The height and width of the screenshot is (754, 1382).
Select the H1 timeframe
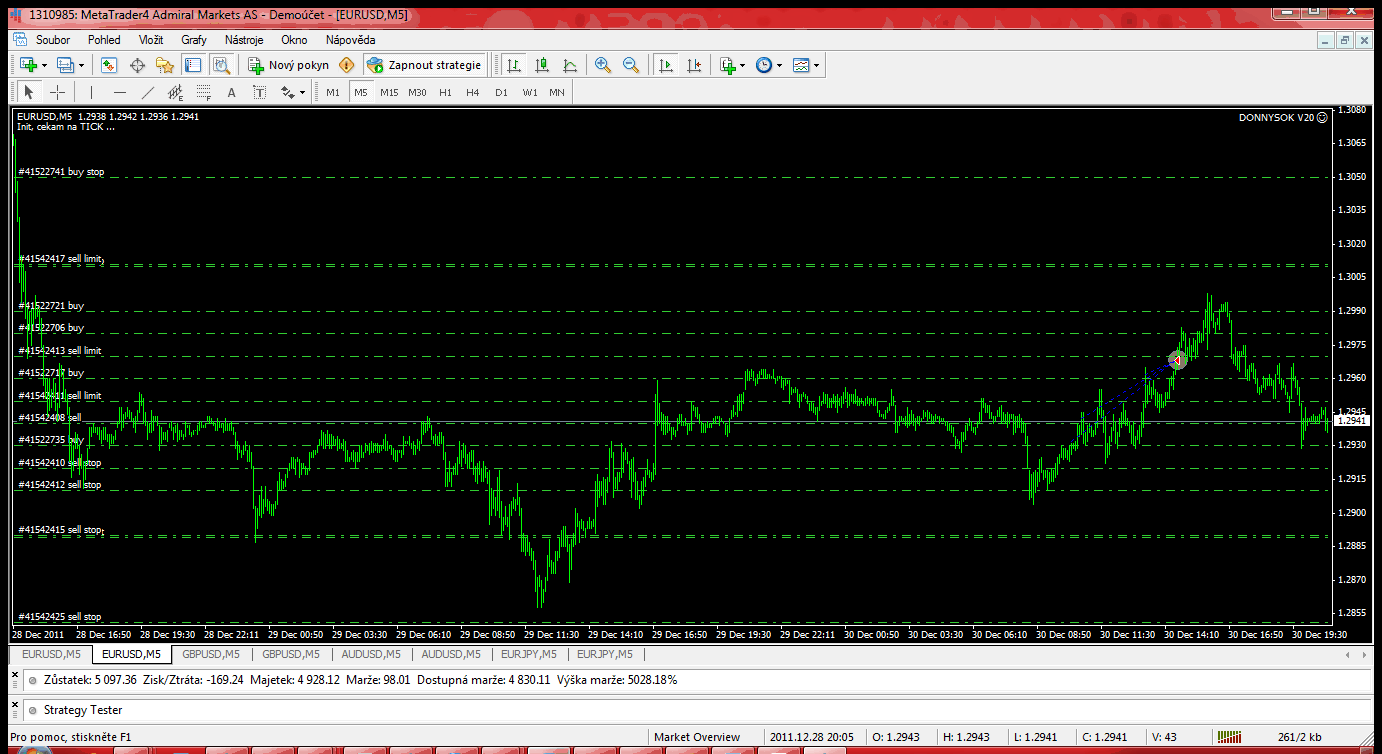(445, 93)
